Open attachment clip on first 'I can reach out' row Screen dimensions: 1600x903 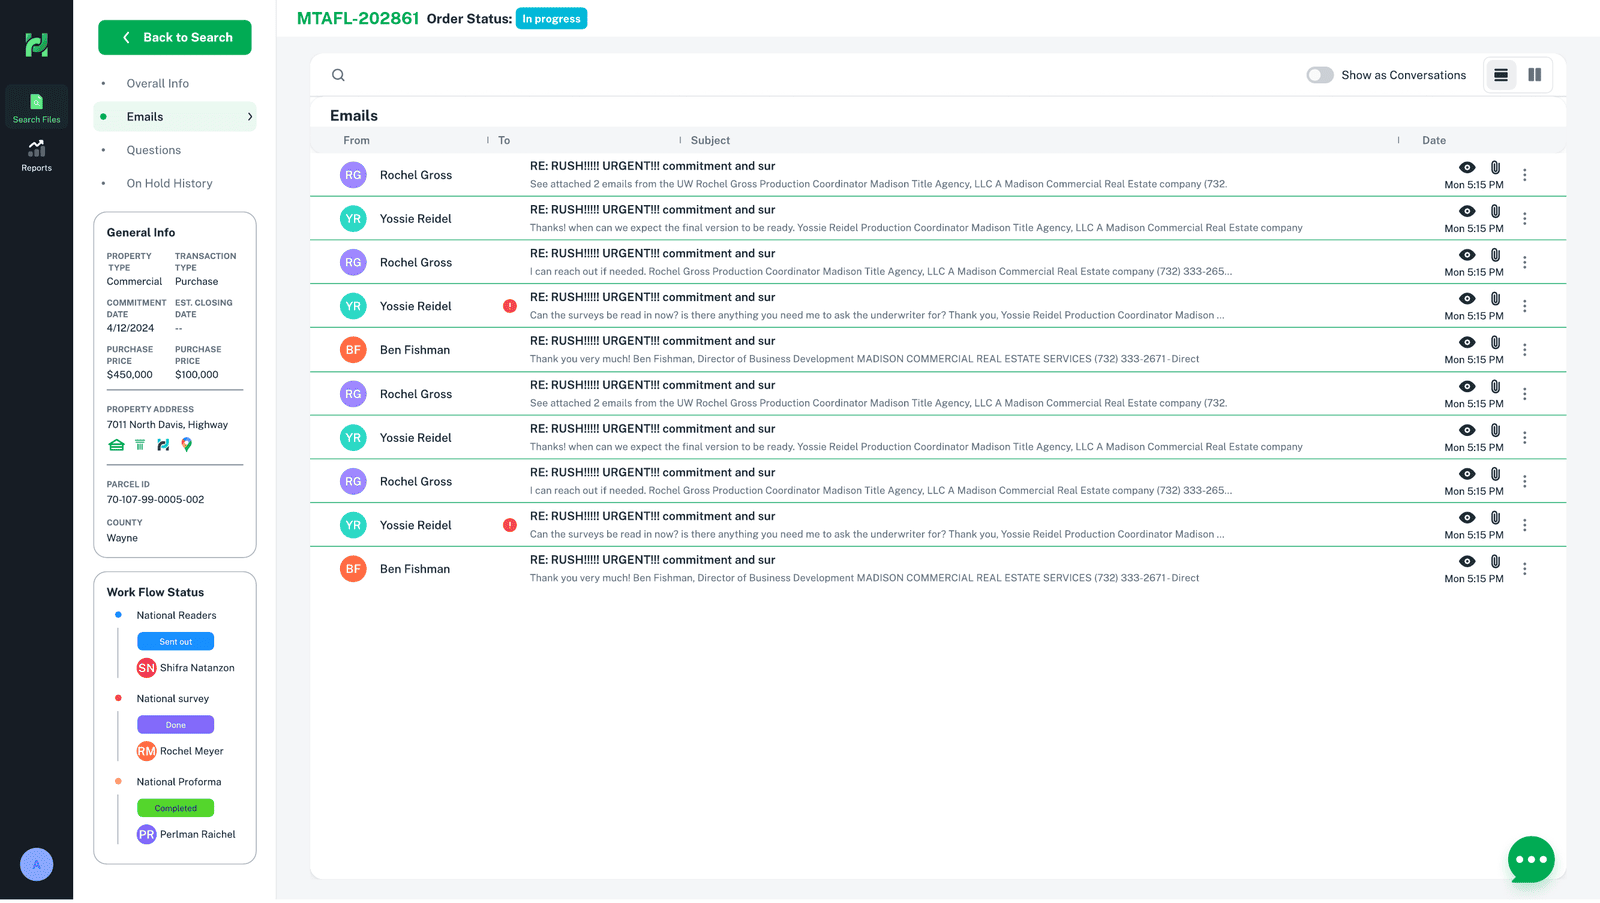click(x=1495, y=255)
